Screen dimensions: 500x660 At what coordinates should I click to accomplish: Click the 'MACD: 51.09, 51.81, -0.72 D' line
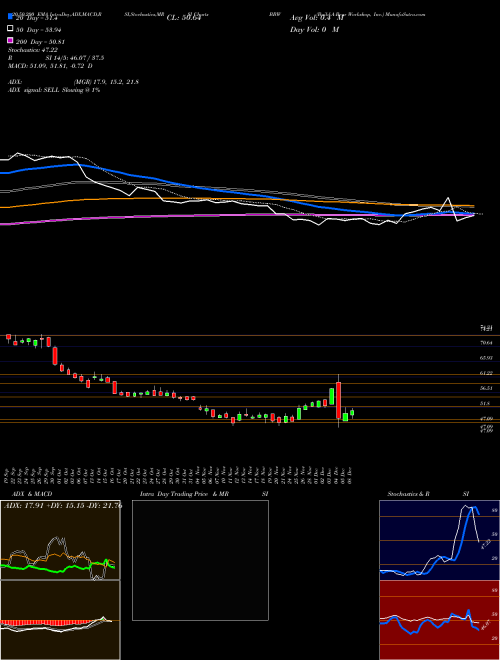click(x=50, y=66)
